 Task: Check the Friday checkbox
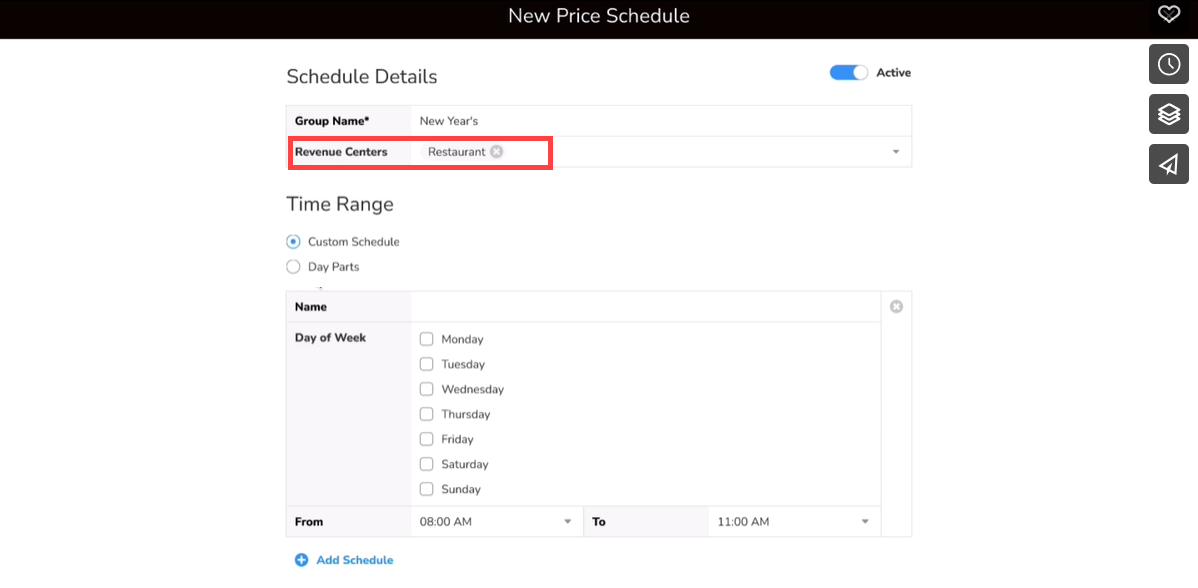pos(427,439)
